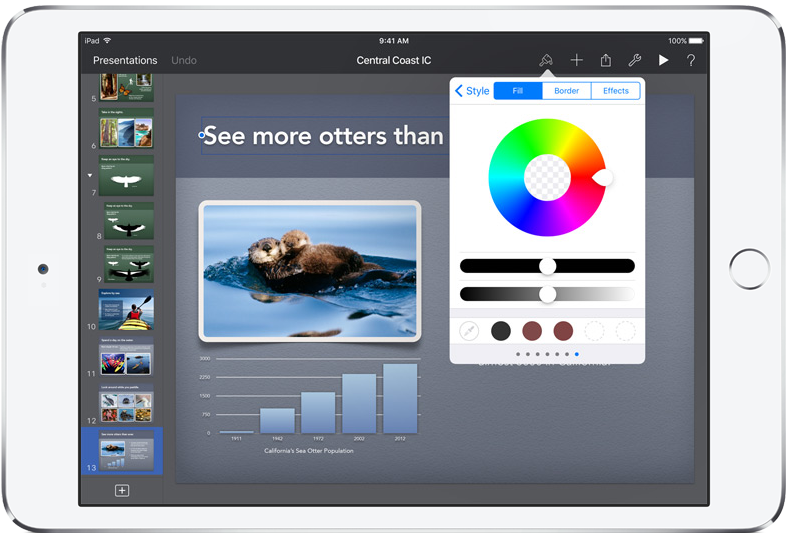Switch to the Border tab

pyautogui.click(x=566, y=91)
